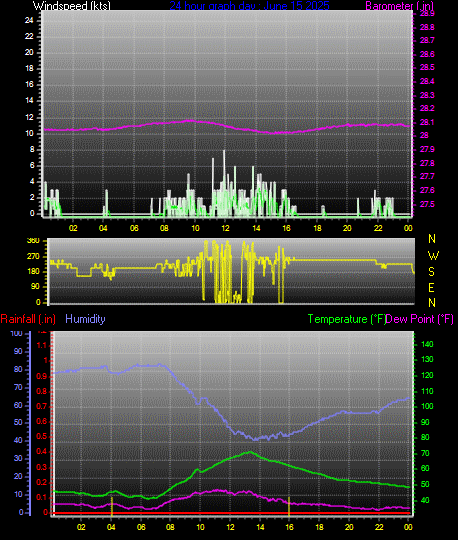Click the Barometer (.in) axis label

[x=399, y=6]
